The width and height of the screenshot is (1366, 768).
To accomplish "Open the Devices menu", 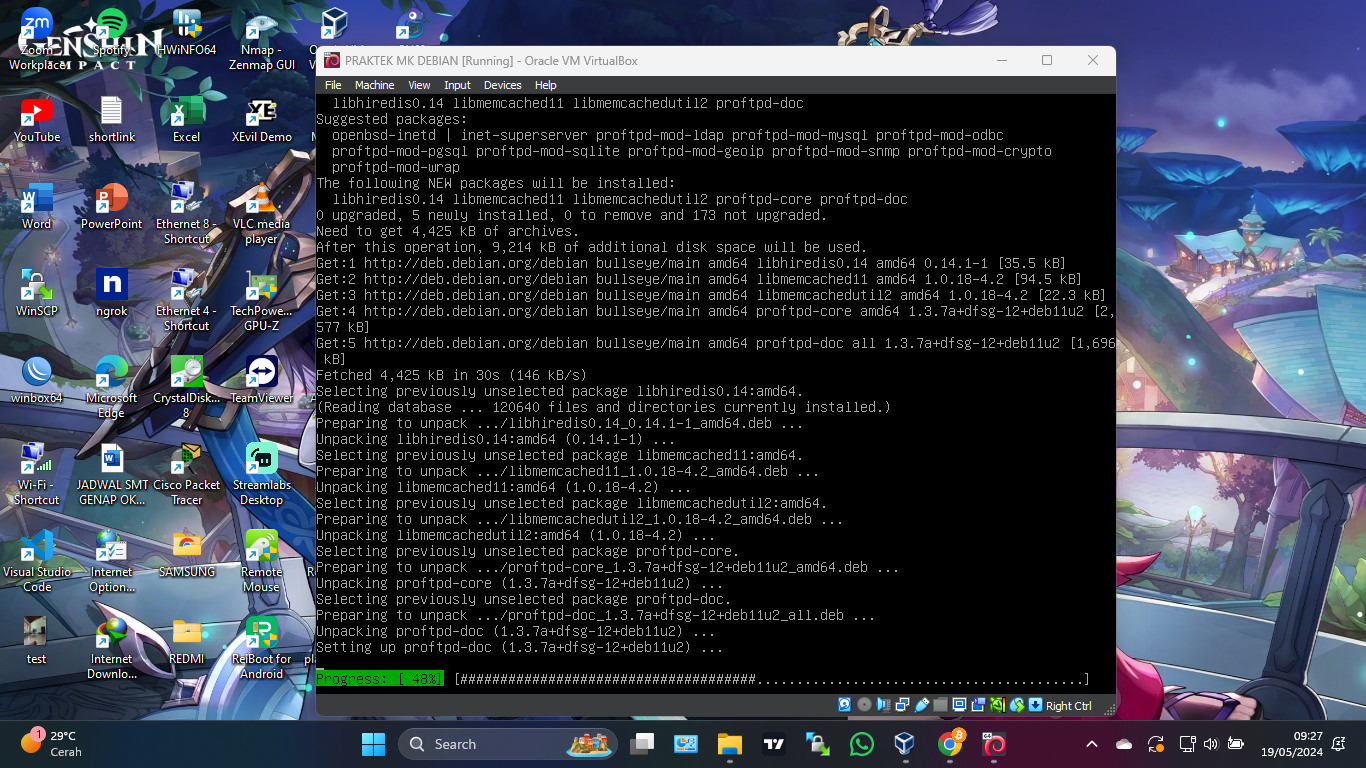I will click(502, 85).
